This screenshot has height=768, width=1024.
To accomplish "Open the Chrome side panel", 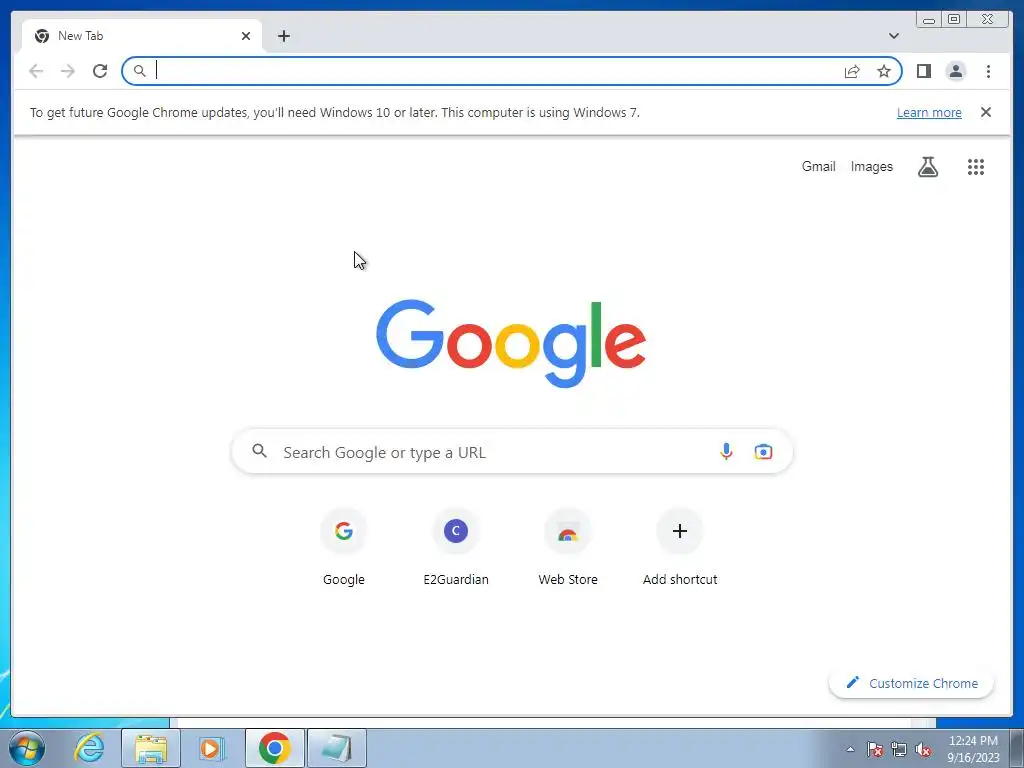I will (x=923, y=71).
